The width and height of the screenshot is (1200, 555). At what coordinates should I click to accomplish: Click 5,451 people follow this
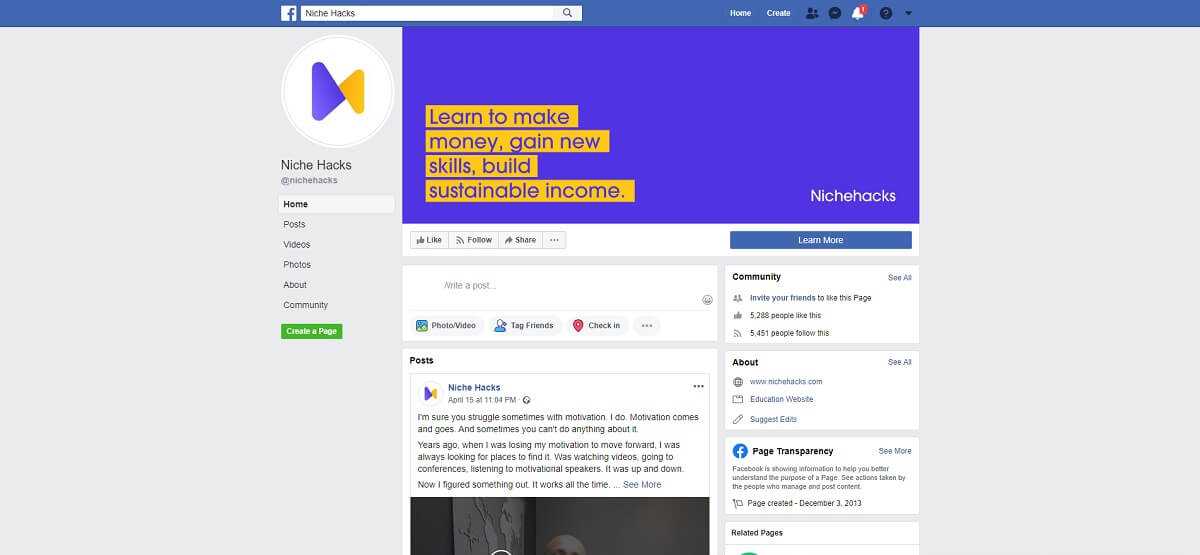(789, 333)
